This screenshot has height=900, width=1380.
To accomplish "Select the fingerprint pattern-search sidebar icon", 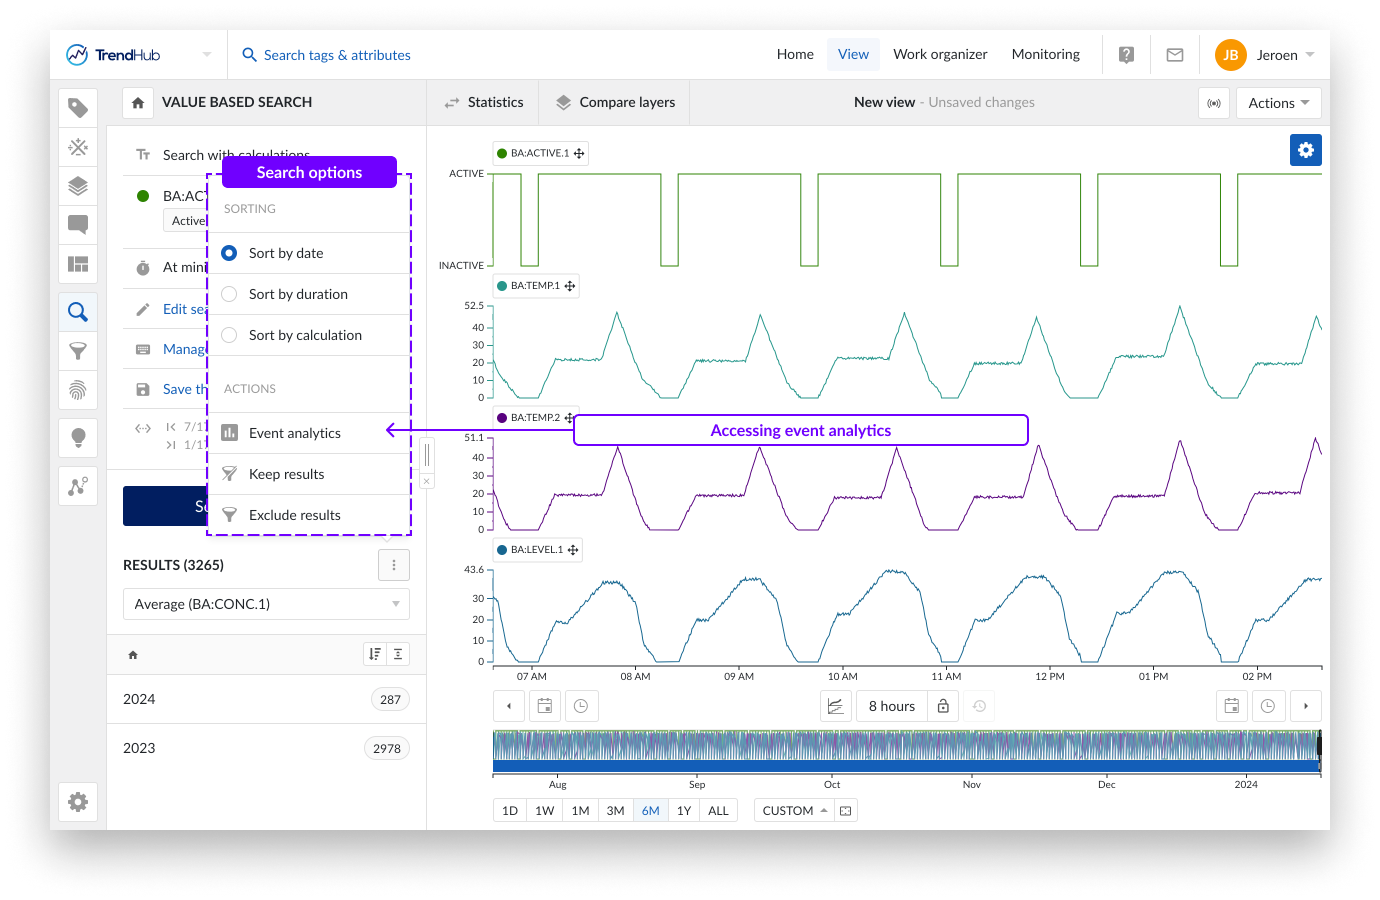I will [x=78, y=389].
